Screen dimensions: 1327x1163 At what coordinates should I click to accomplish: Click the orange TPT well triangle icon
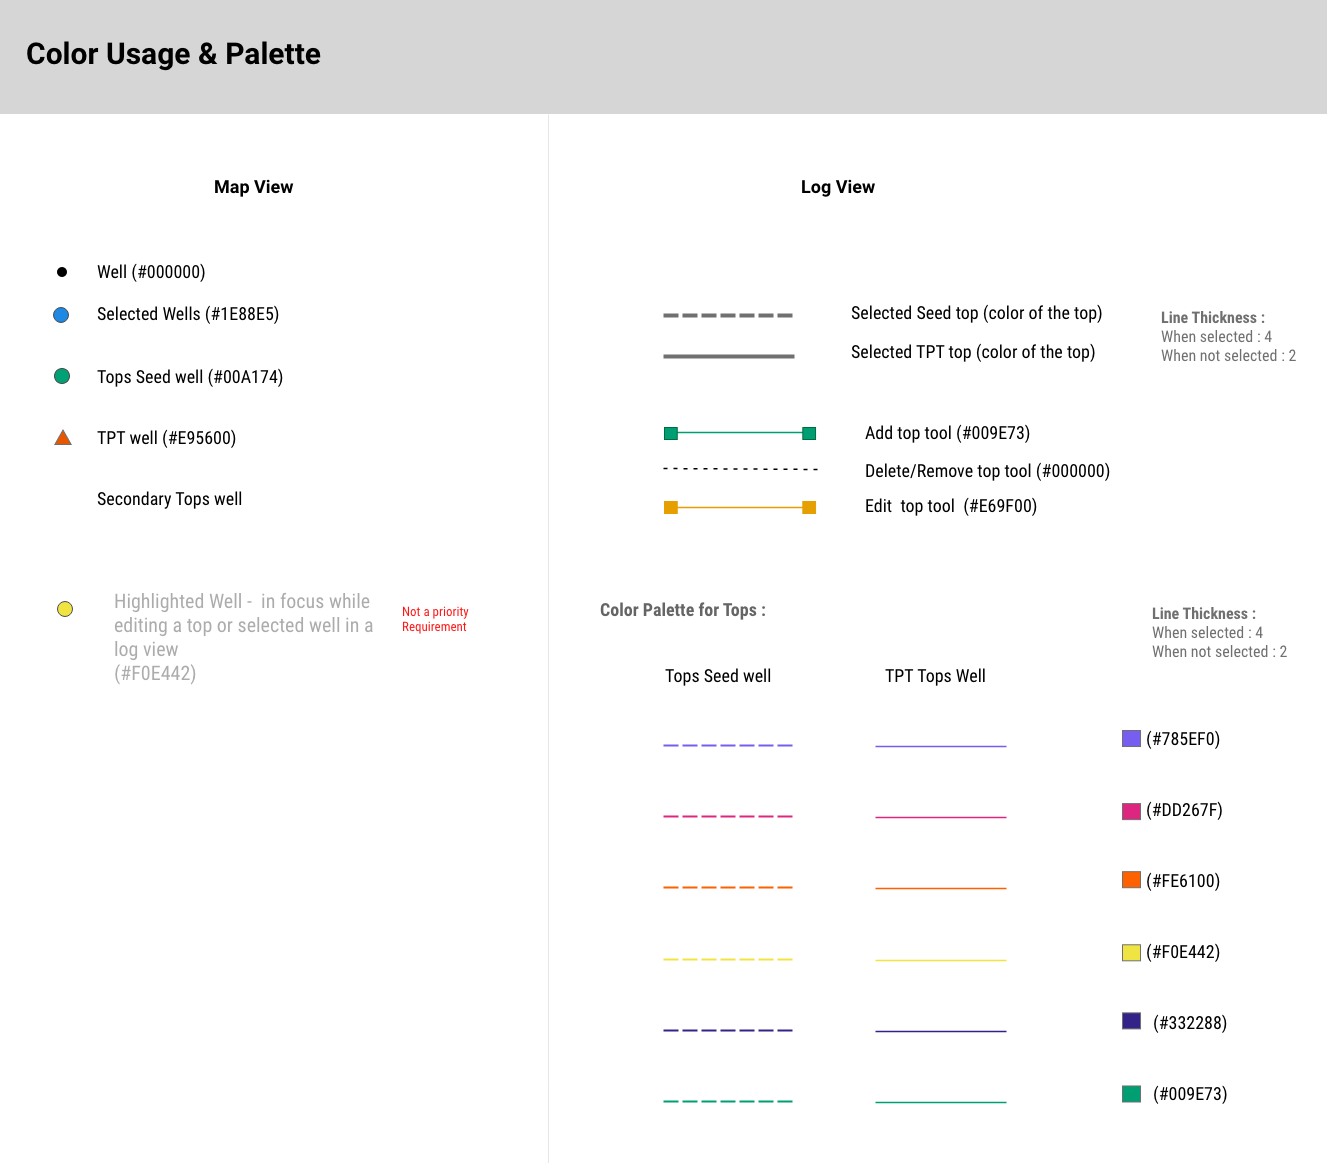click(x=63, y=437)
